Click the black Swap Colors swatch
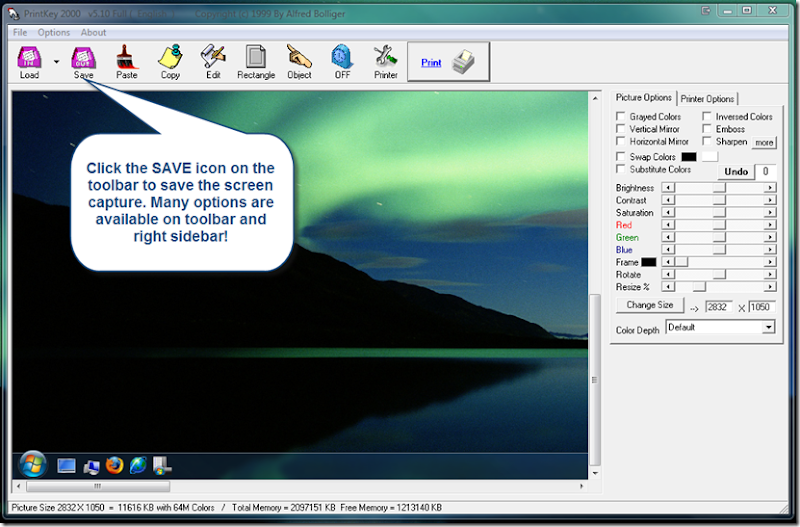The width and height of the screenshot is (800, 527). [x=689, y=157]
